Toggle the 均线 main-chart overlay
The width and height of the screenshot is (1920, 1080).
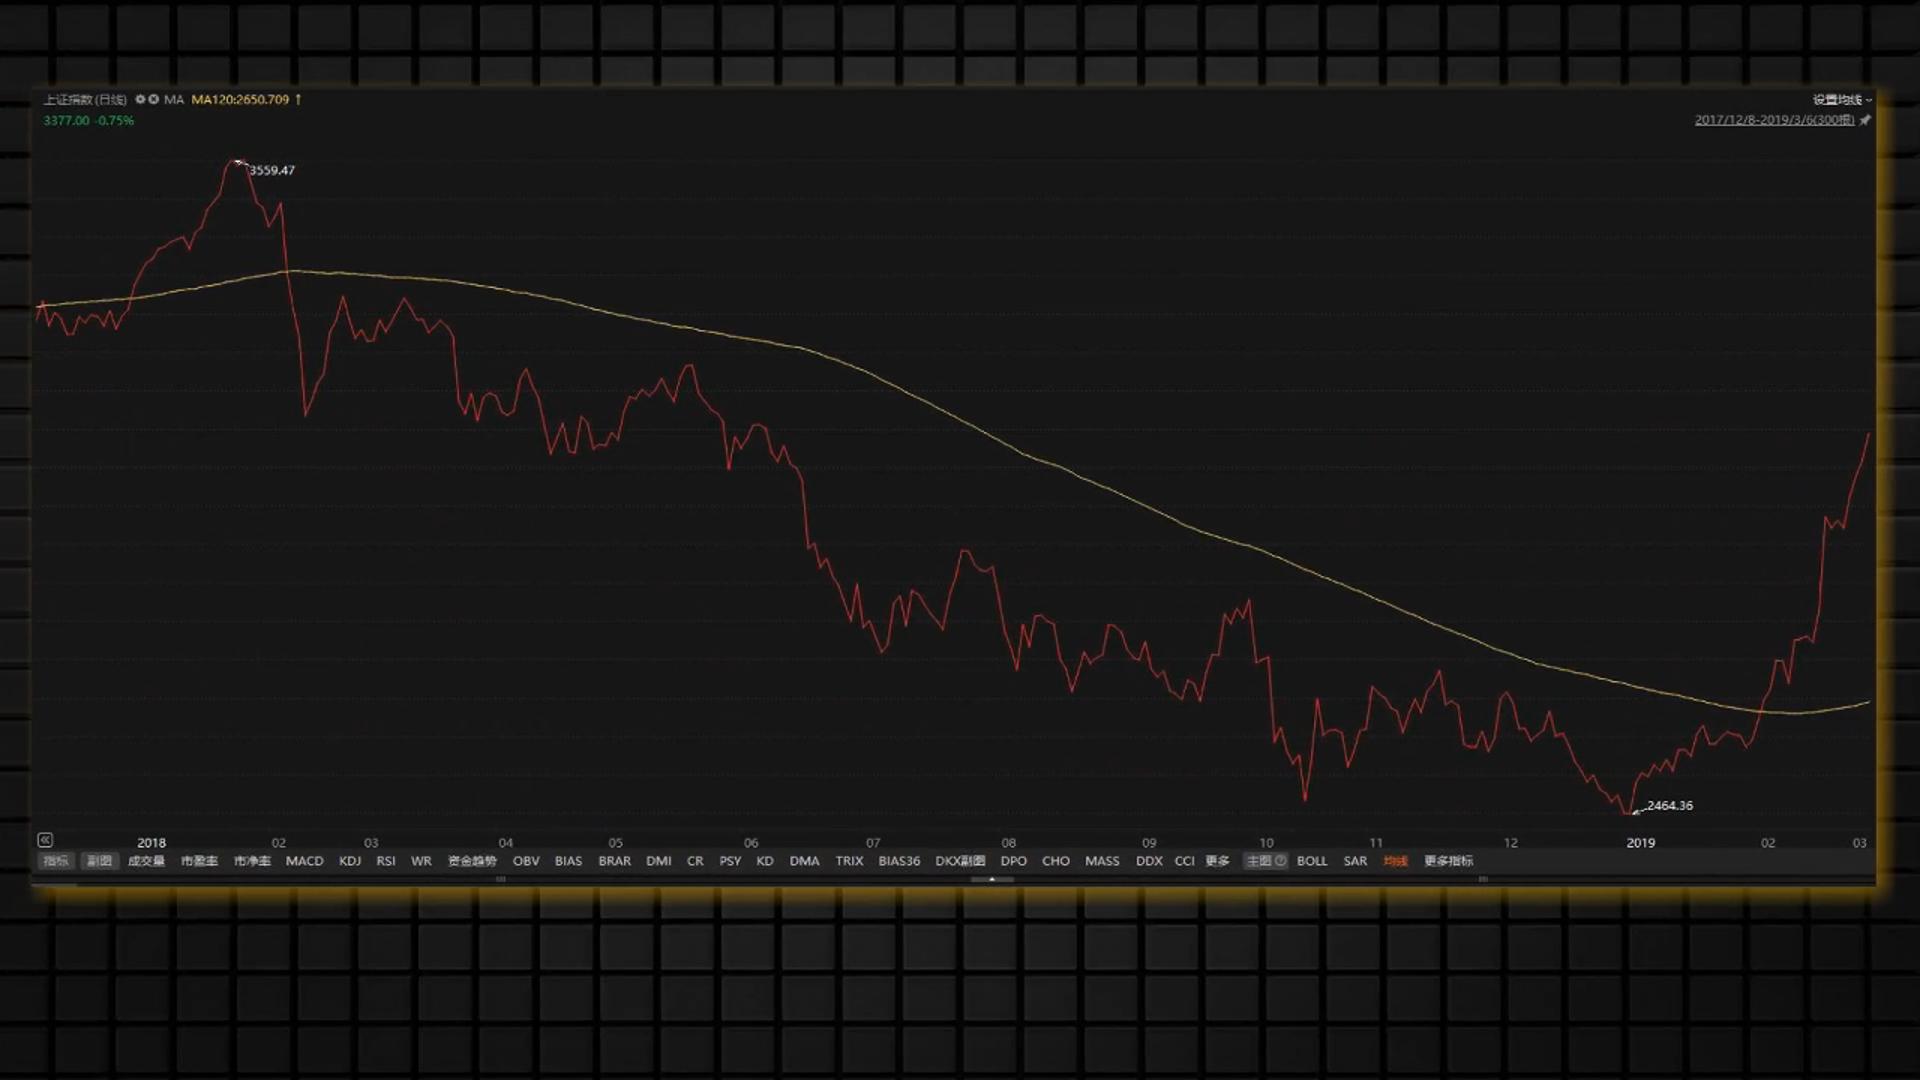tap(1395, 861)
